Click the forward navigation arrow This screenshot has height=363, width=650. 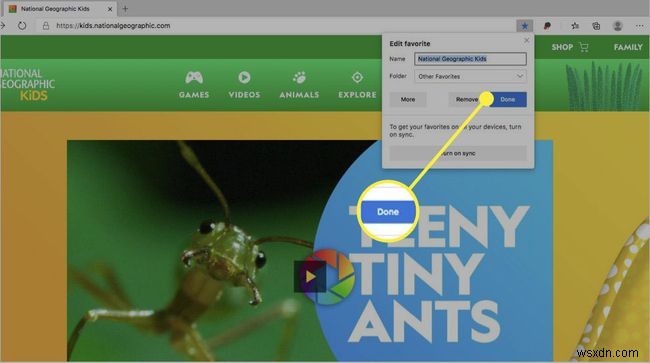[3, 26]
